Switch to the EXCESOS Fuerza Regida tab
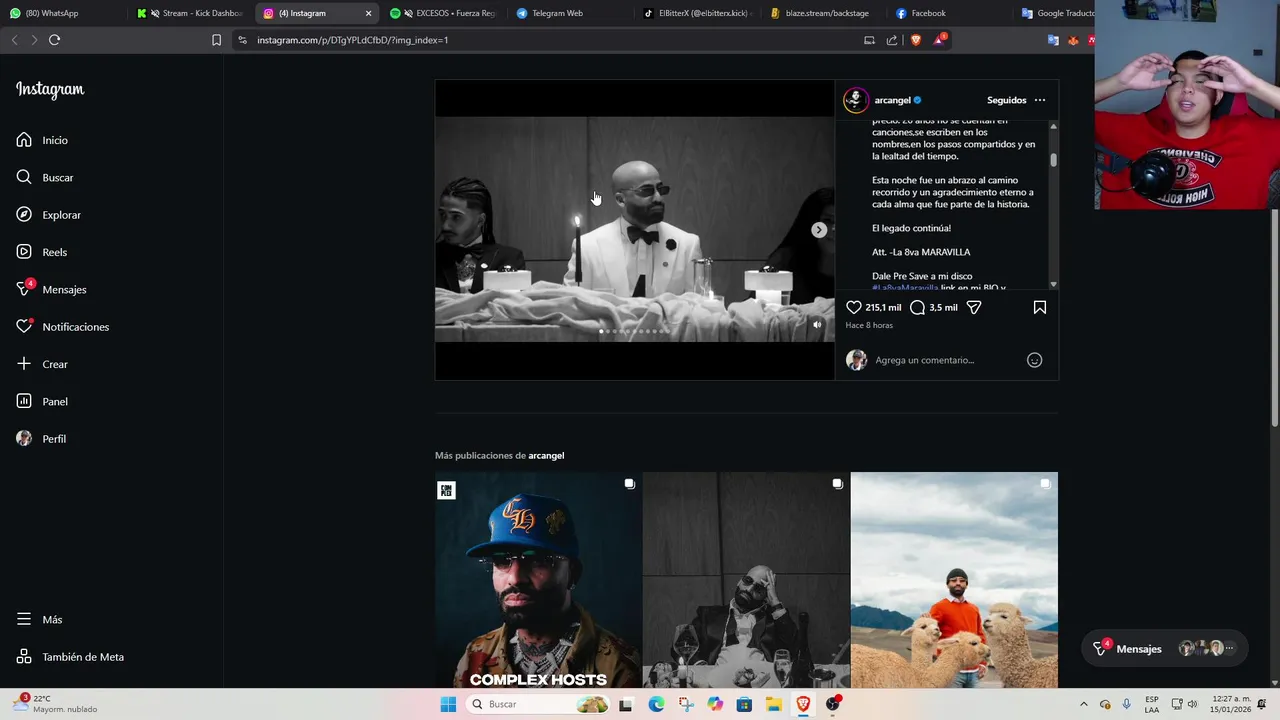The image size is (1280, 720). click(442, 13)
